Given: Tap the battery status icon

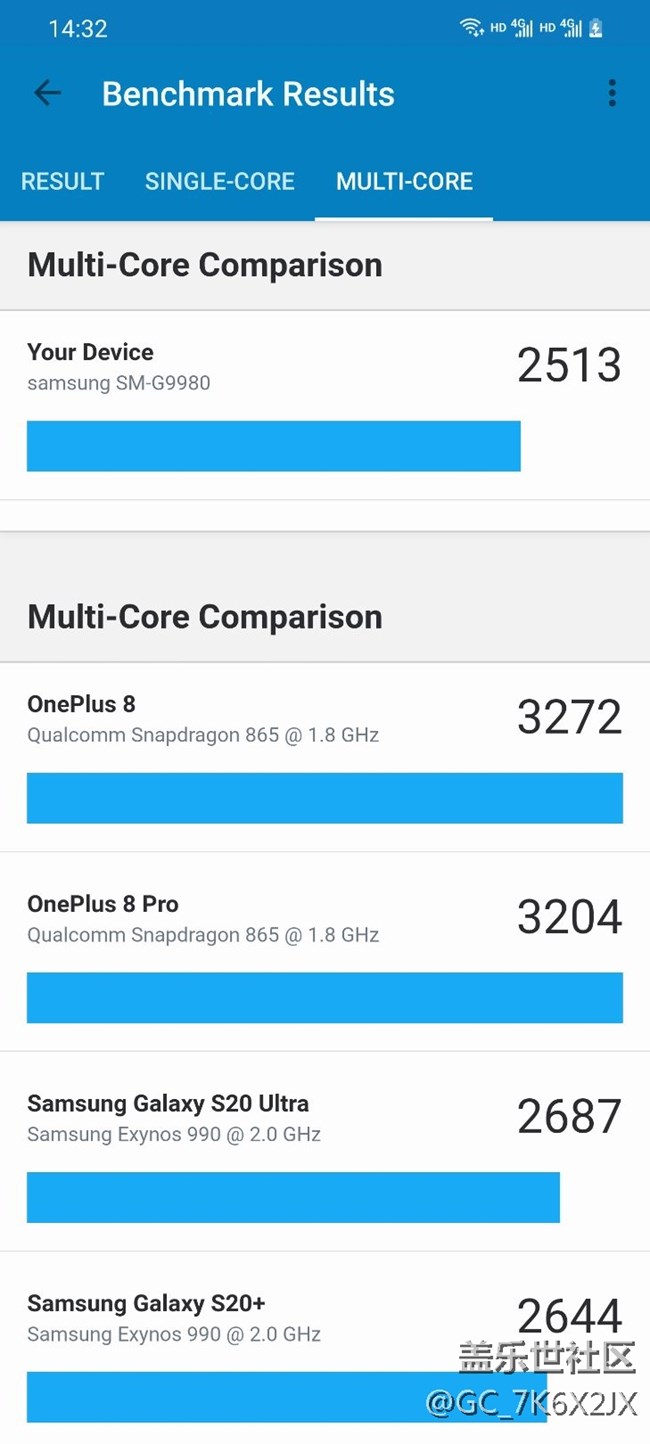Looking at the screenshot, I should 596,28.
